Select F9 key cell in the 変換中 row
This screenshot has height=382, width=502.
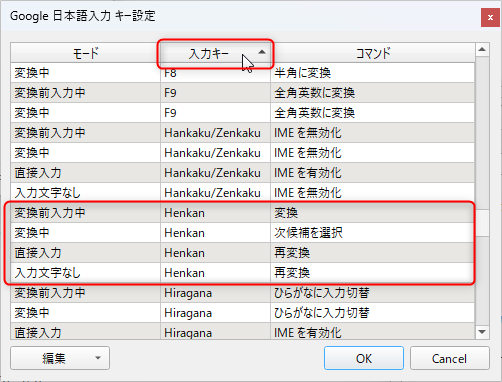click(x=215, y=113)
